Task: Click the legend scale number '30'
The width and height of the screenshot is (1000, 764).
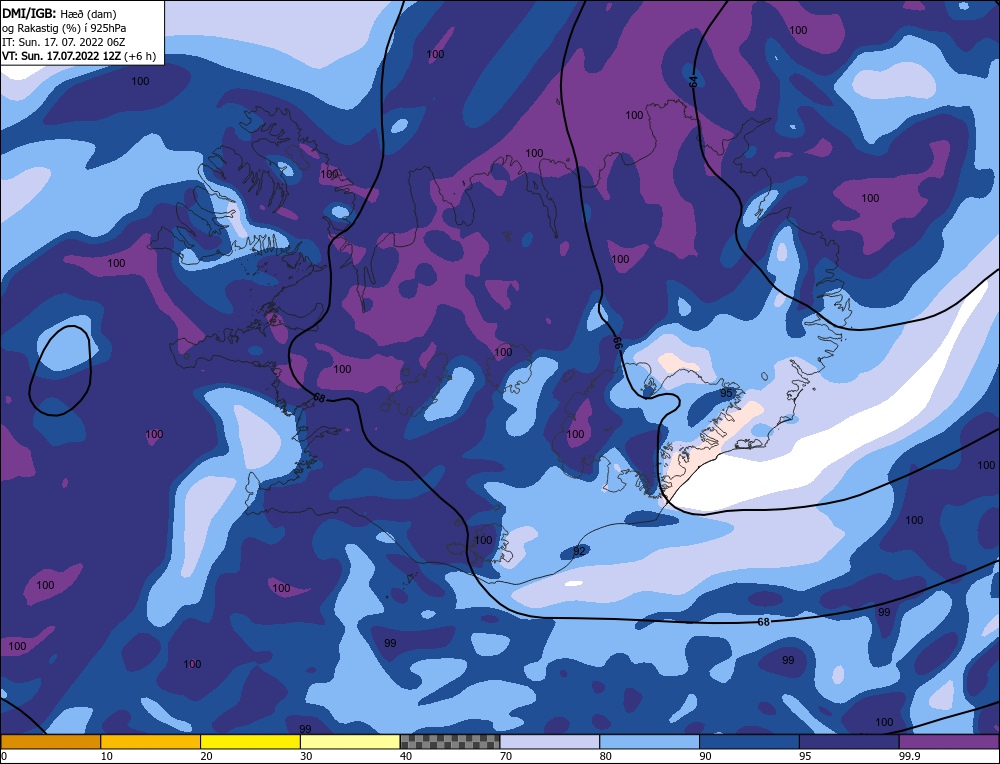Action: (306, 756)
